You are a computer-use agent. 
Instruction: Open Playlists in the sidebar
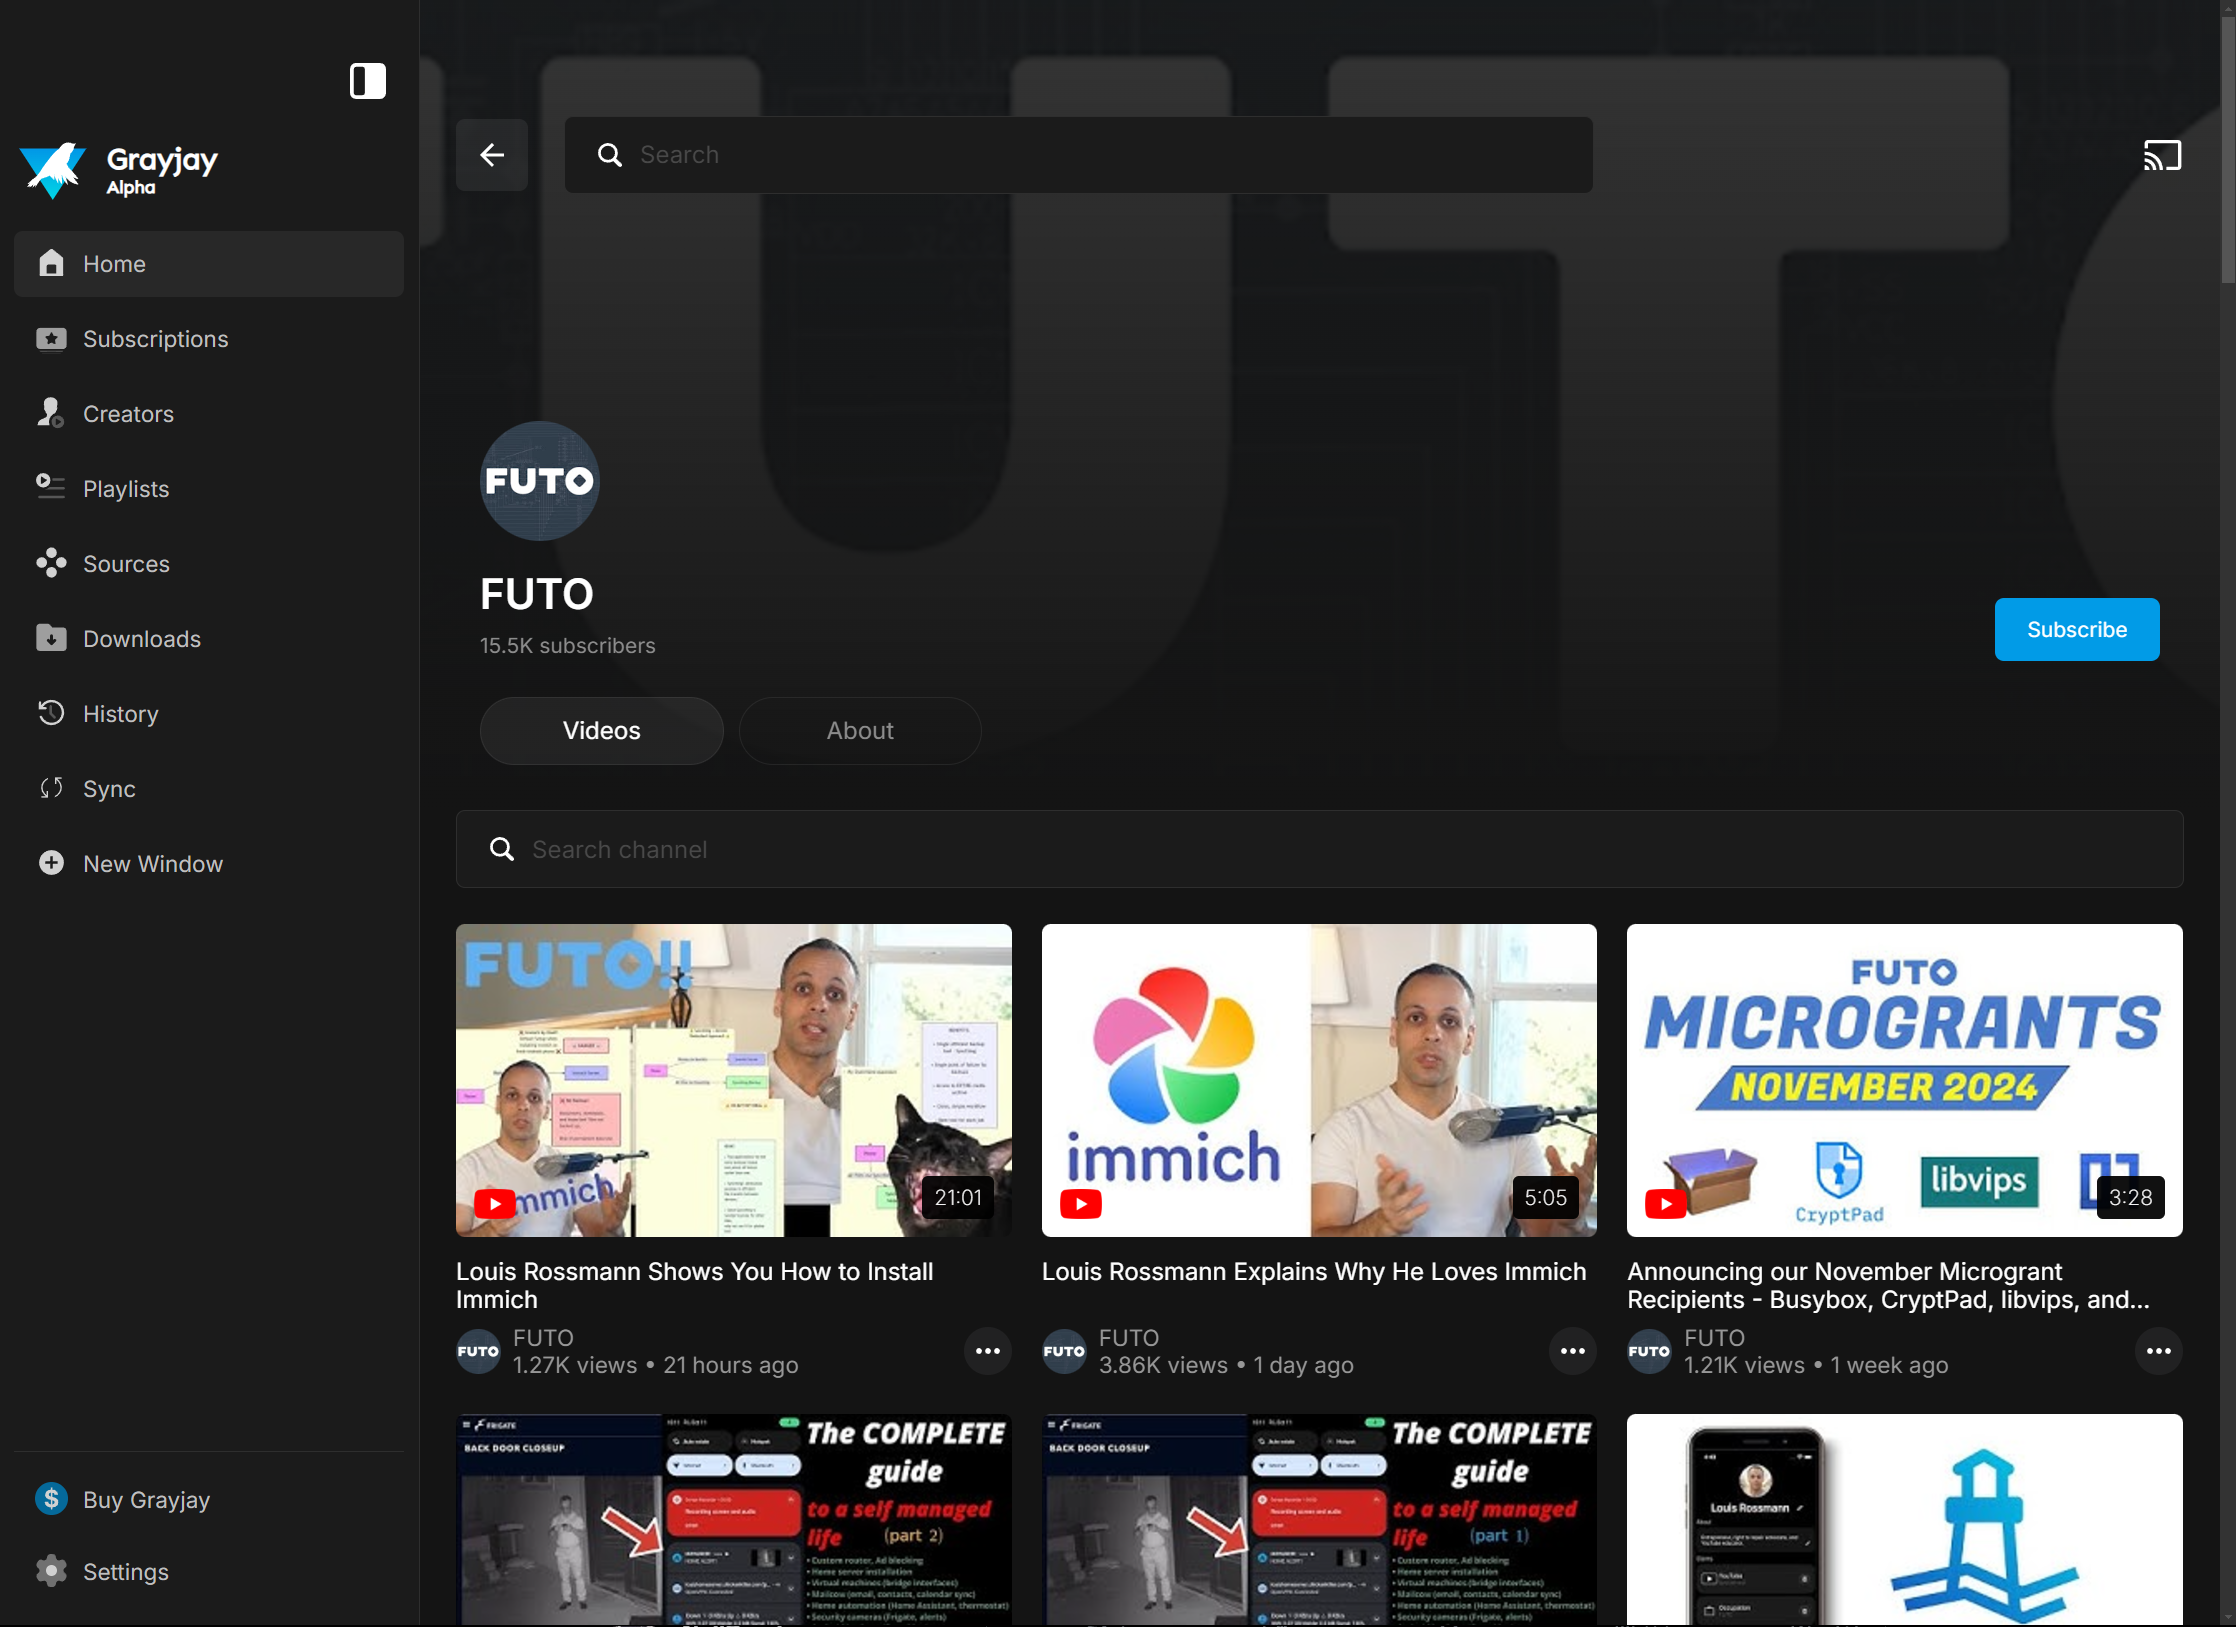pyautogui.click(x=126, y=489)
